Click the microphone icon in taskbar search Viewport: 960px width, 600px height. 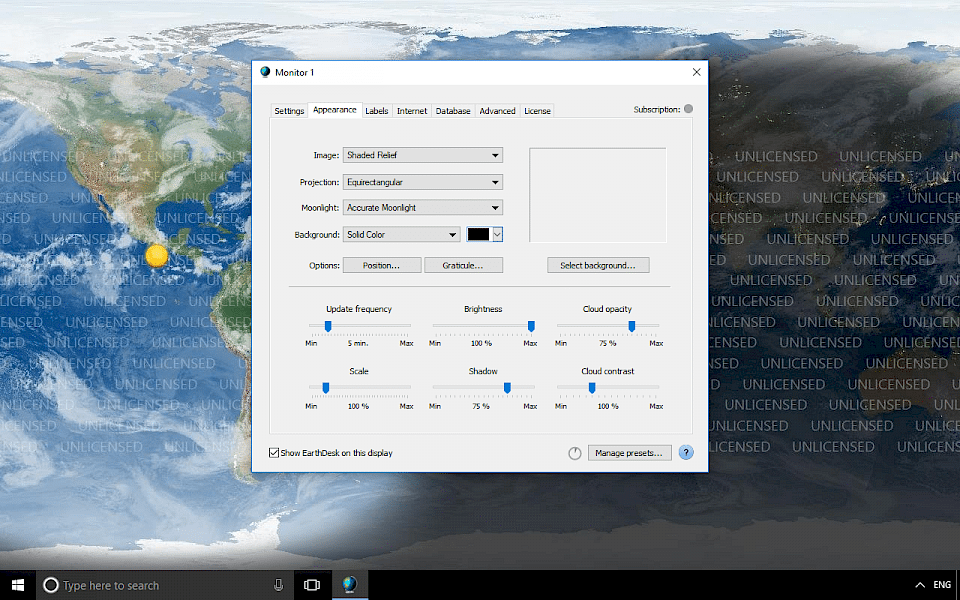point(279,585)
